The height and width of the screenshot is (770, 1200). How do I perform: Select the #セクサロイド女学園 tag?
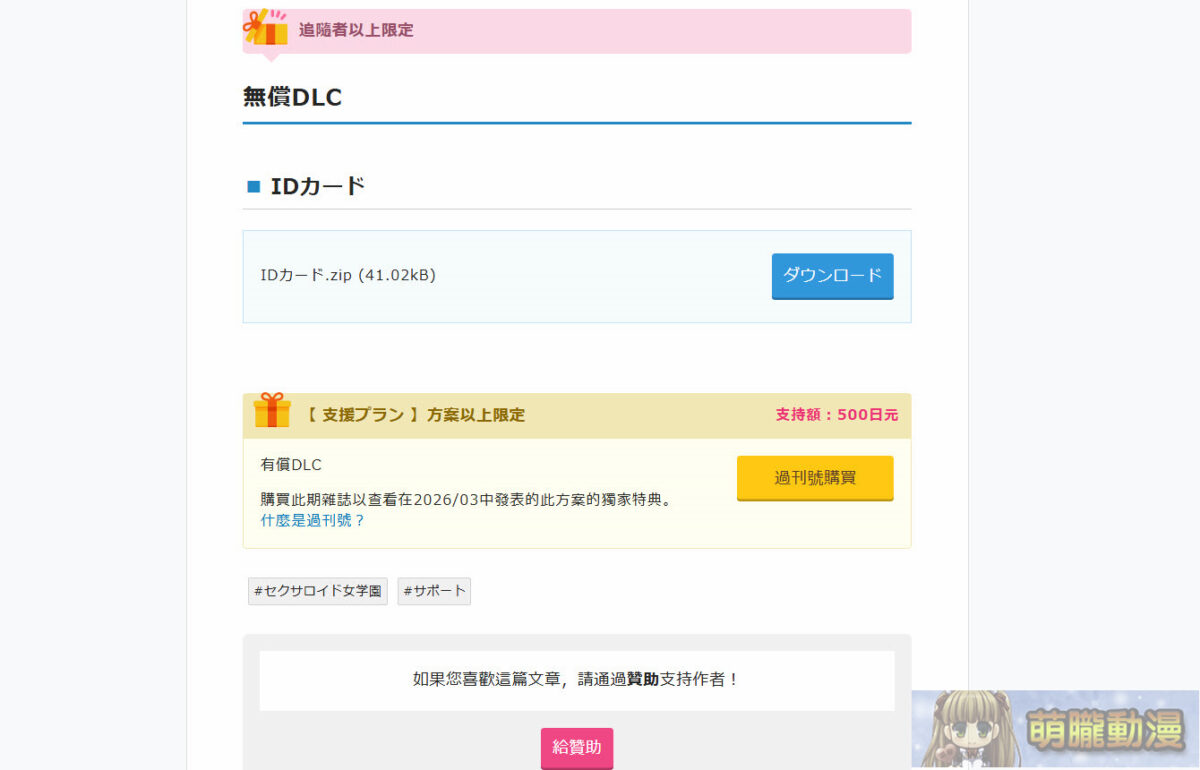tap(318, 591)
